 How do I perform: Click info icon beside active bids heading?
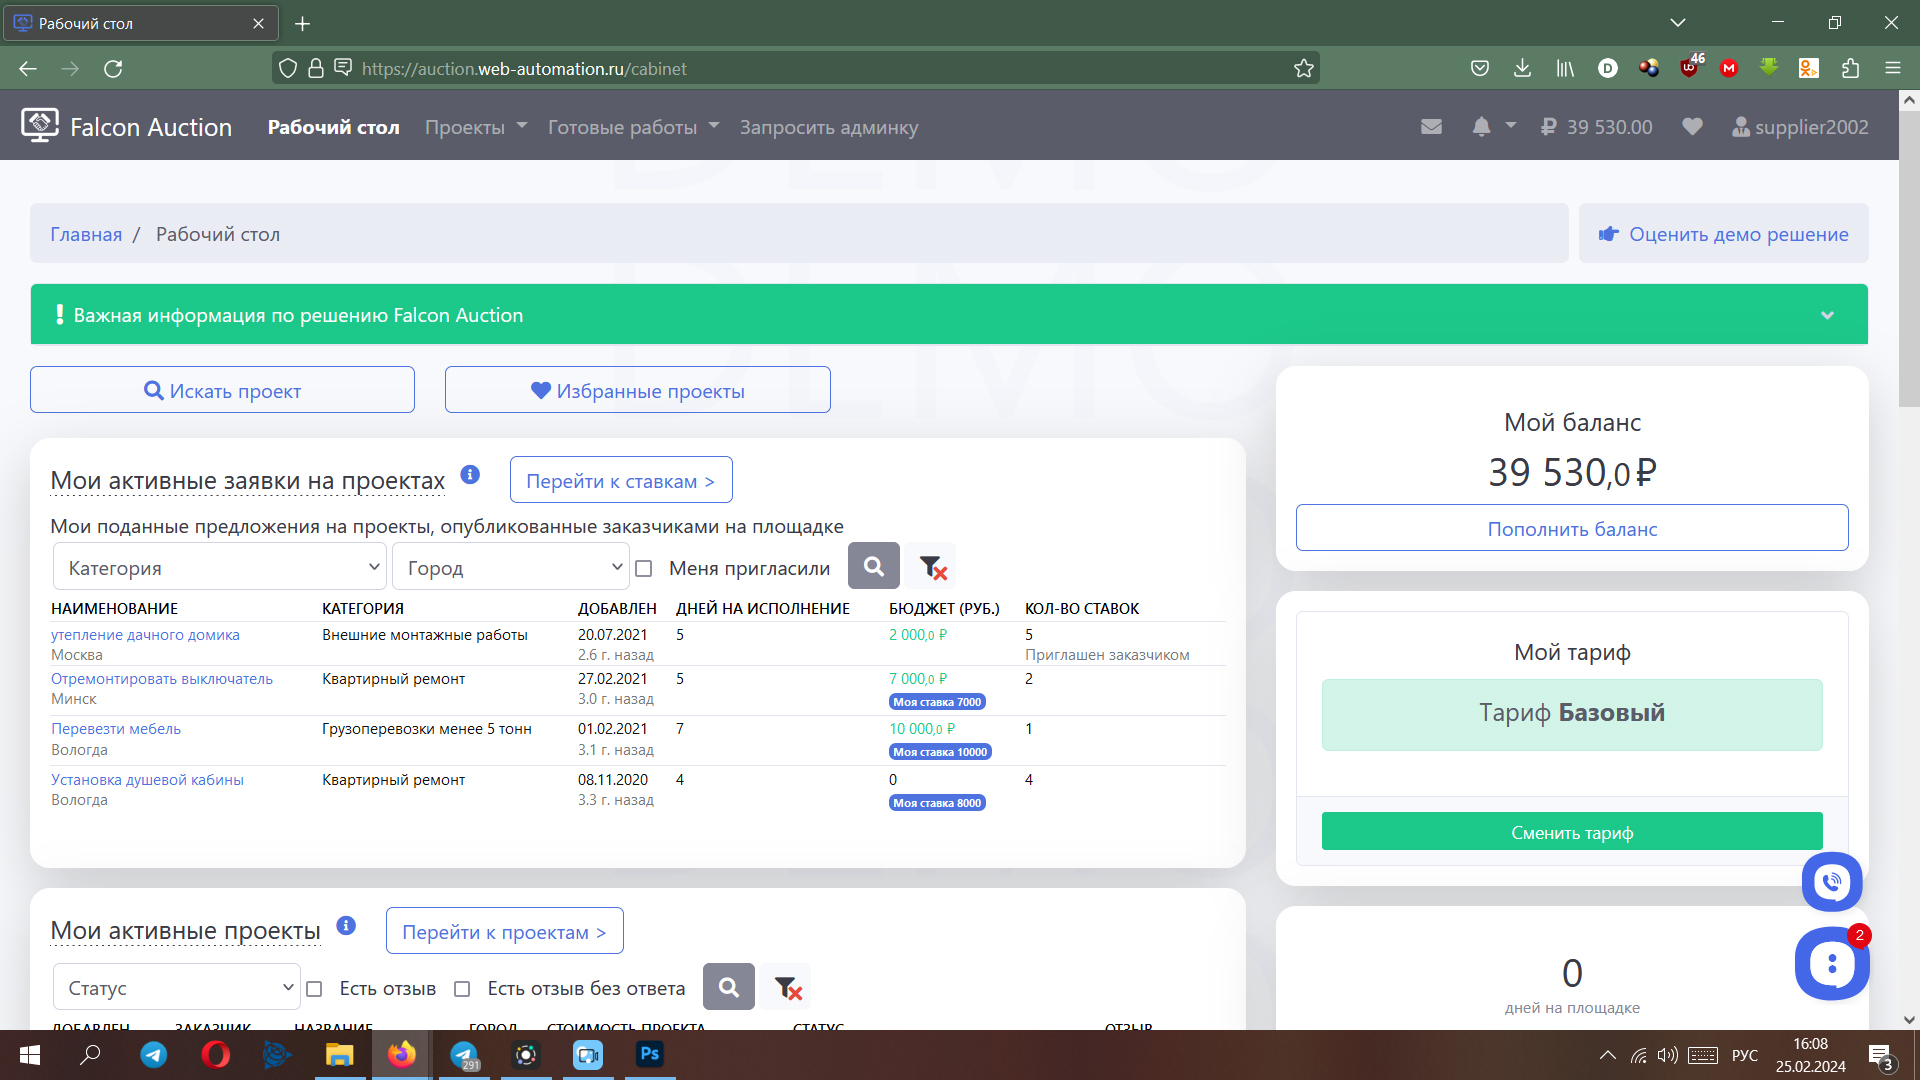pyautogui.click(x=470, y=475)
